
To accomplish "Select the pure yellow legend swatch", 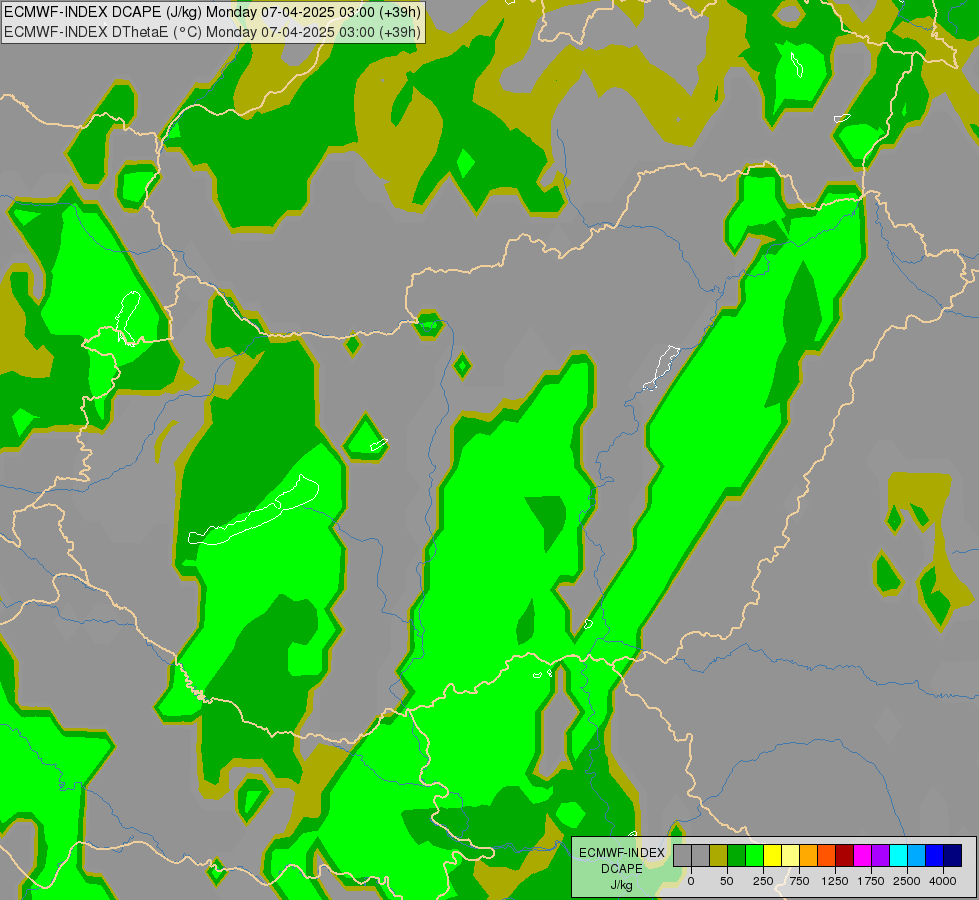I will pyautogui.click(x=772, y=855).
